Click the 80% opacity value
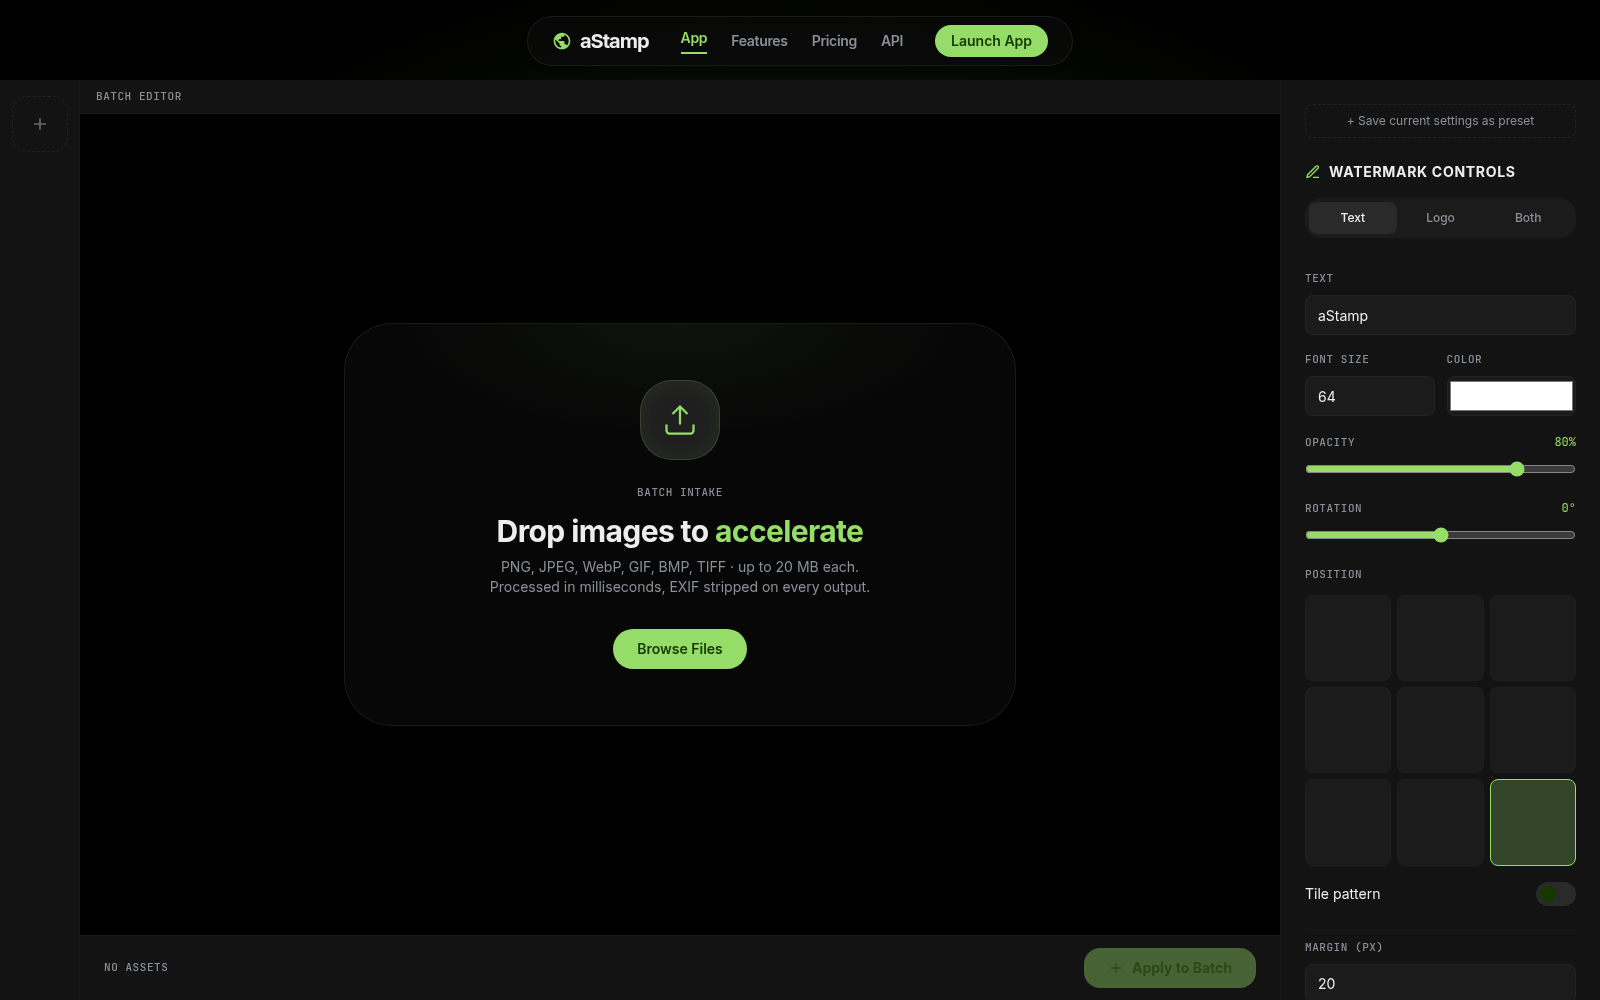 click(x=1565, y=442)
